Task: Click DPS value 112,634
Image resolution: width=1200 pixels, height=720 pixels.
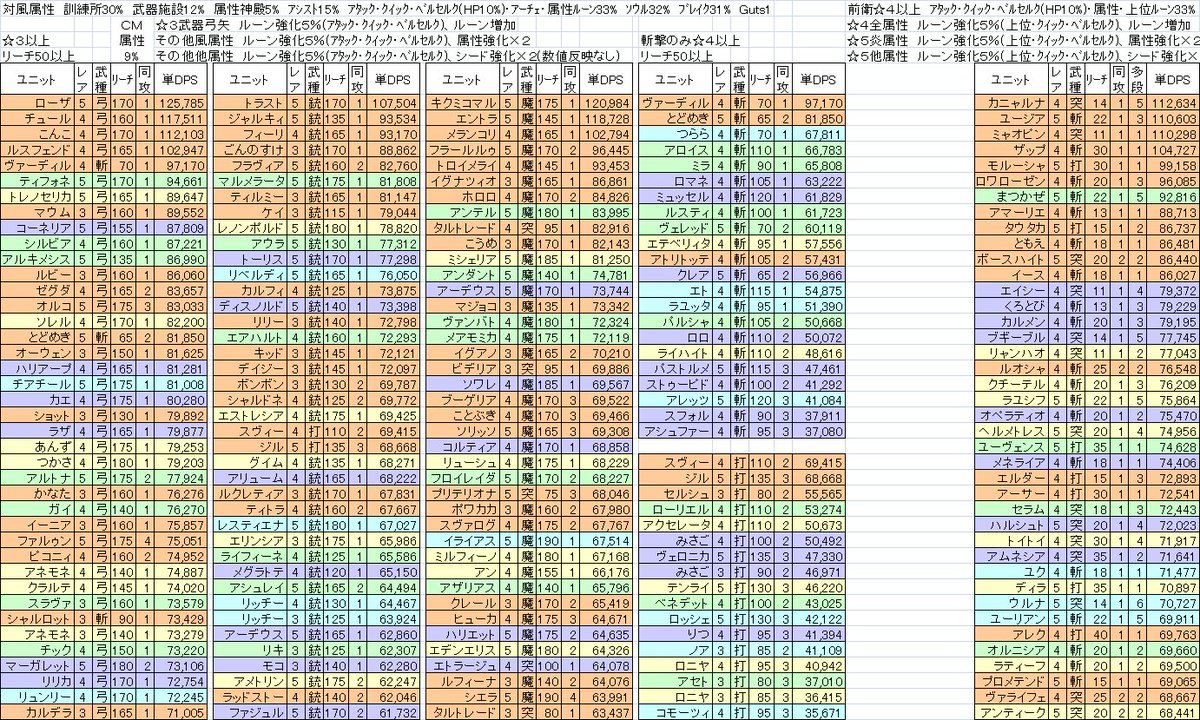Action: coord(1175,103)
